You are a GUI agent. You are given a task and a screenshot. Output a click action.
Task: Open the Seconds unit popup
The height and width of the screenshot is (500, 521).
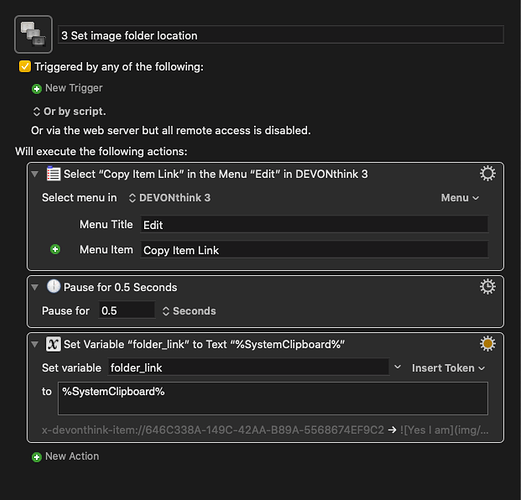pos(189,311)
